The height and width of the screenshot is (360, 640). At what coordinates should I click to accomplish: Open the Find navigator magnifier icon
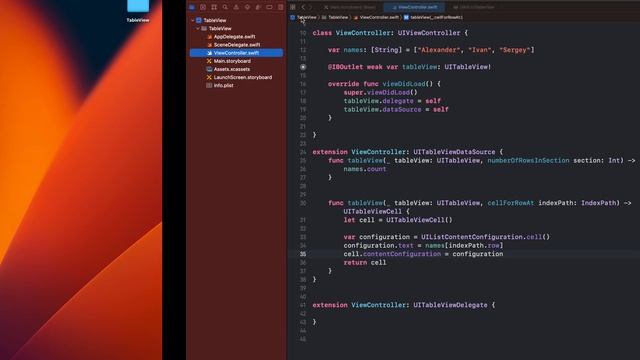coord(225,7)
